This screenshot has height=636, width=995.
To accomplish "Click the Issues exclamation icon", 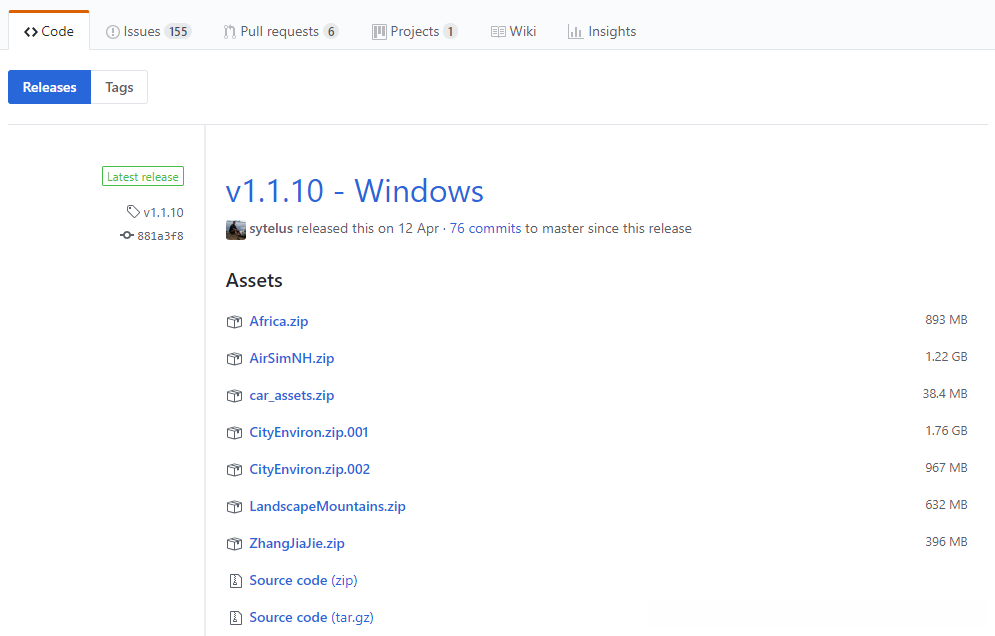I will click(x=112, y=32).
